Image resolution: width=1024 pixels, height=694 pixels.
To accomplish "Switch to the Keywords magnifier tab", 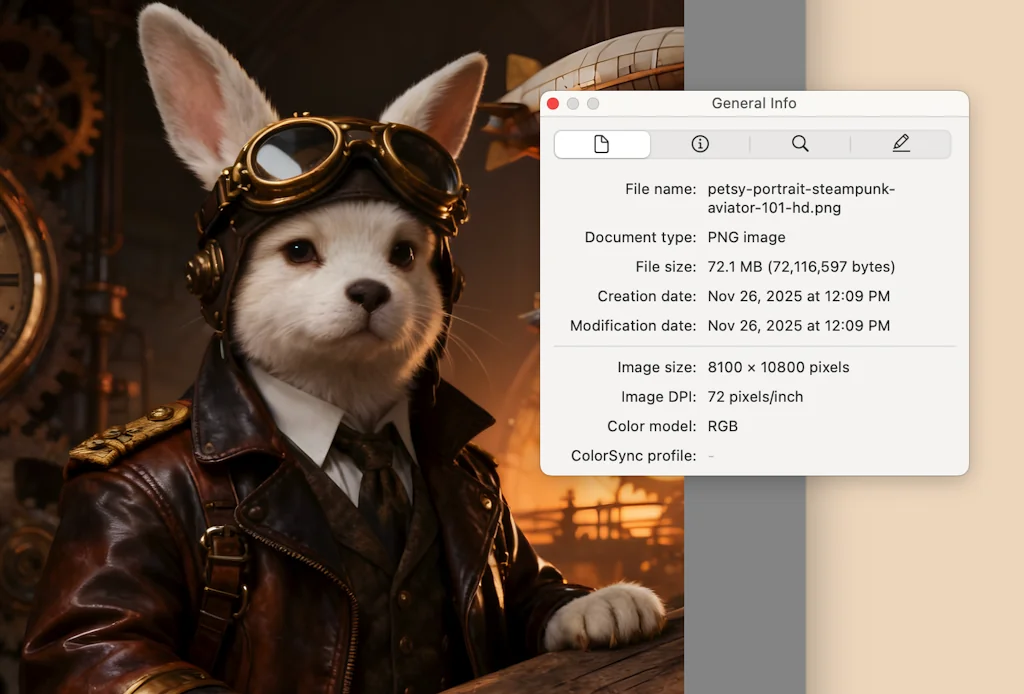I will click(800, 144).
